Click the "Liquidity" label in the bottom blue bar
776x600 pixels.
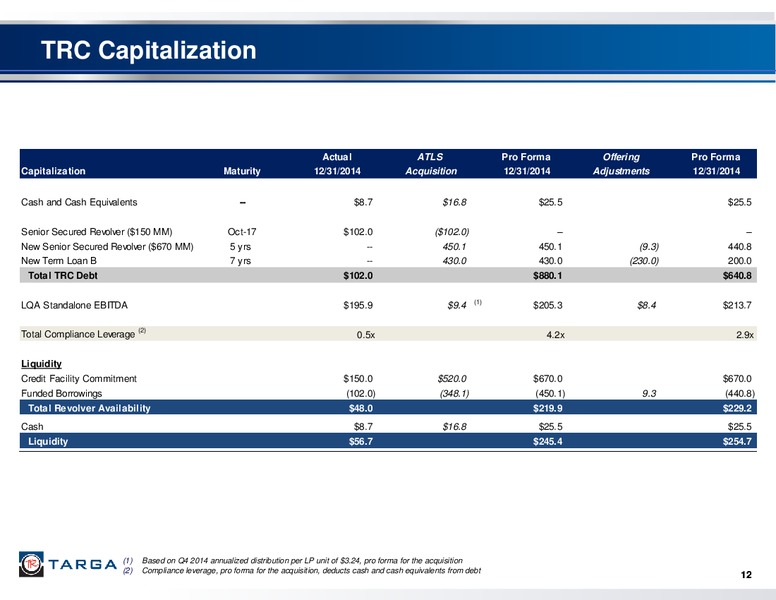pos(48,441)
